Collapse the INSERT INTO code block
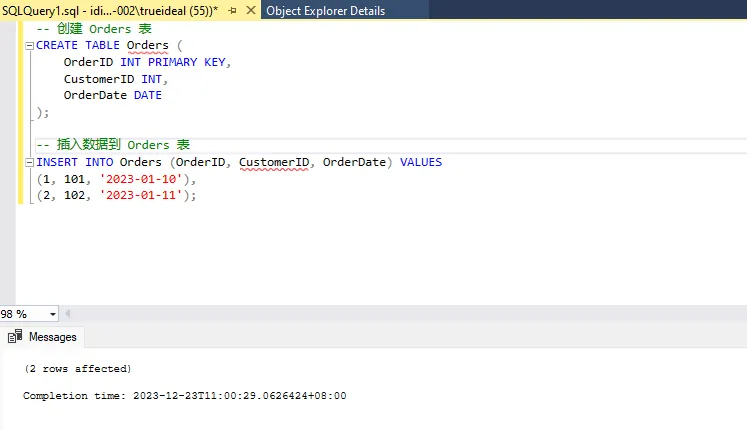 [x=30, y=162]
